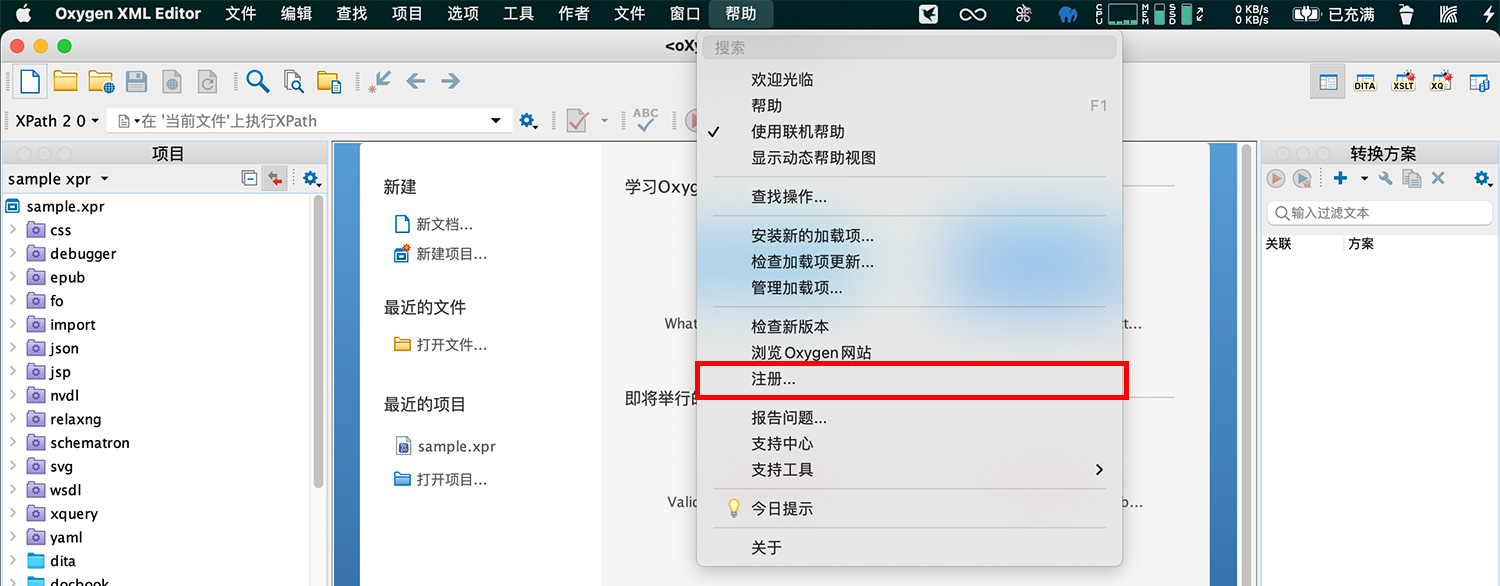Open Project panel settings gear
This screenshot has width=1500, height=586.
[x=311, y=178]
